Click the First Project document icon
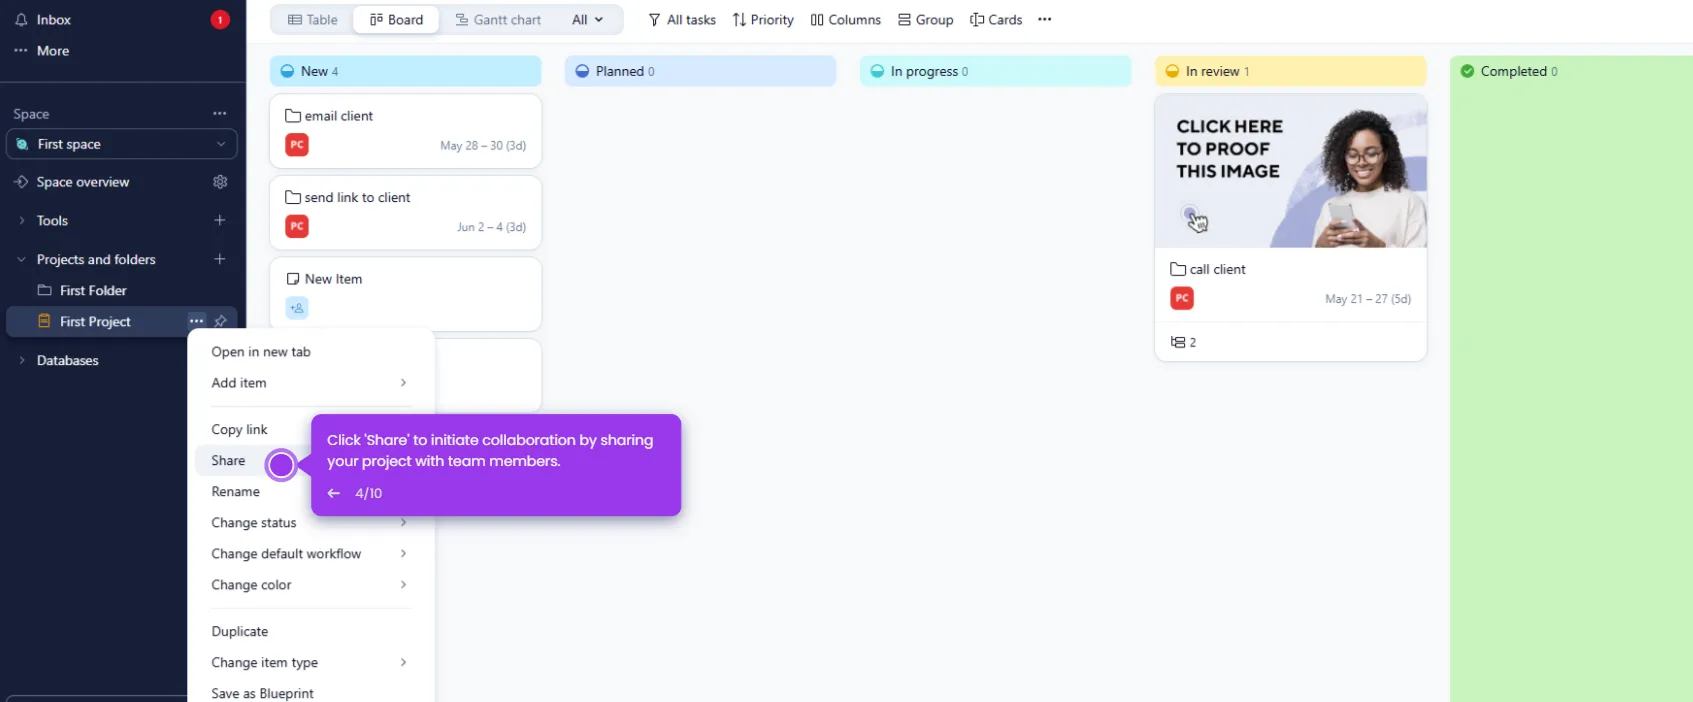Viewport: 1693px width, 702px height. (x=44, y=321)
